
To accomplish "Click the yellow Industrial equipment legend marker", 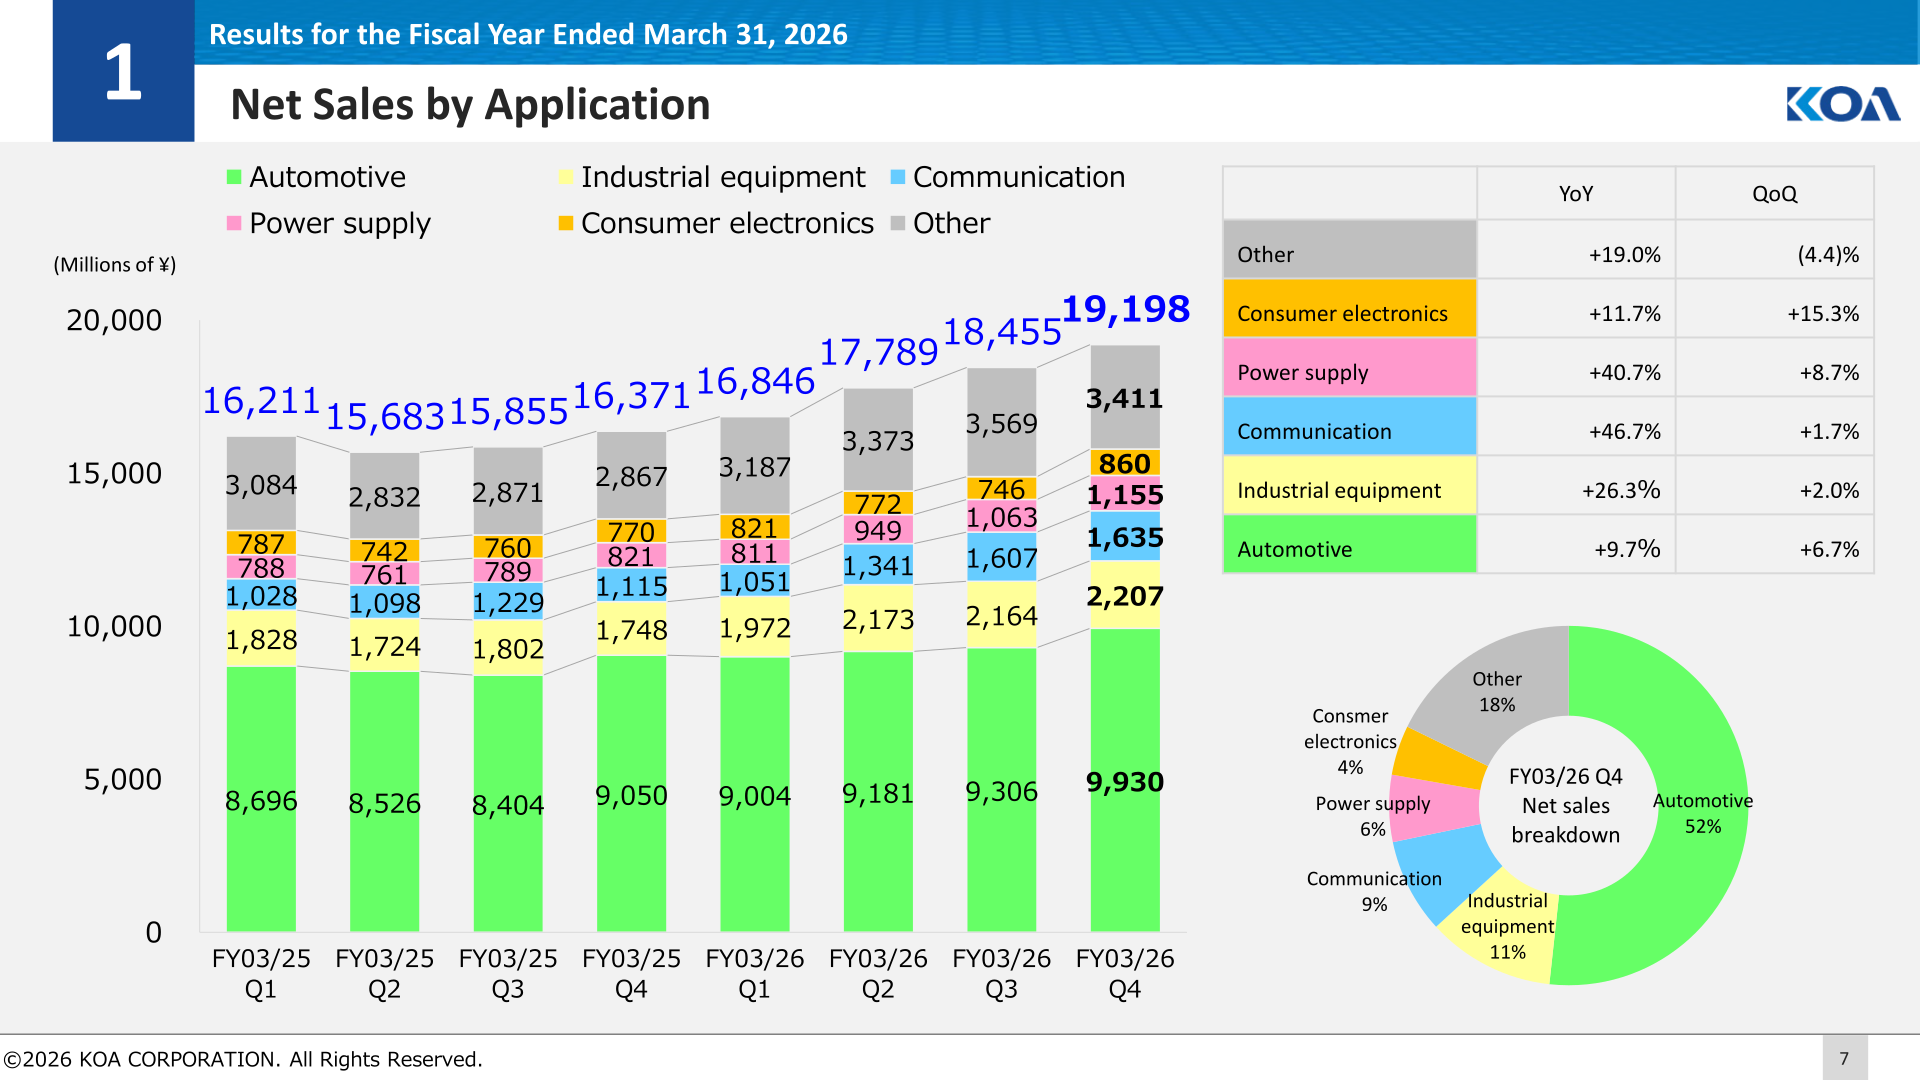I will (566, 177).
